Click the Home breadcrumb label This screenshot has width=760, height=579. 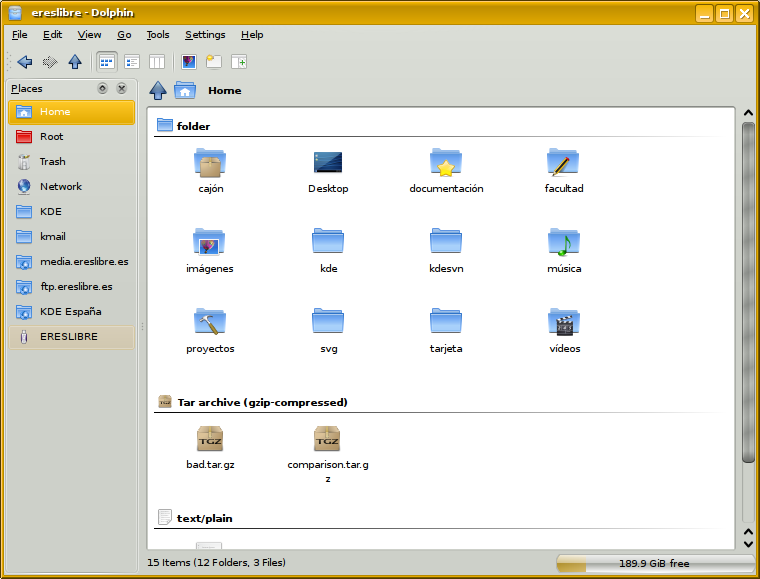pos(225,91)
